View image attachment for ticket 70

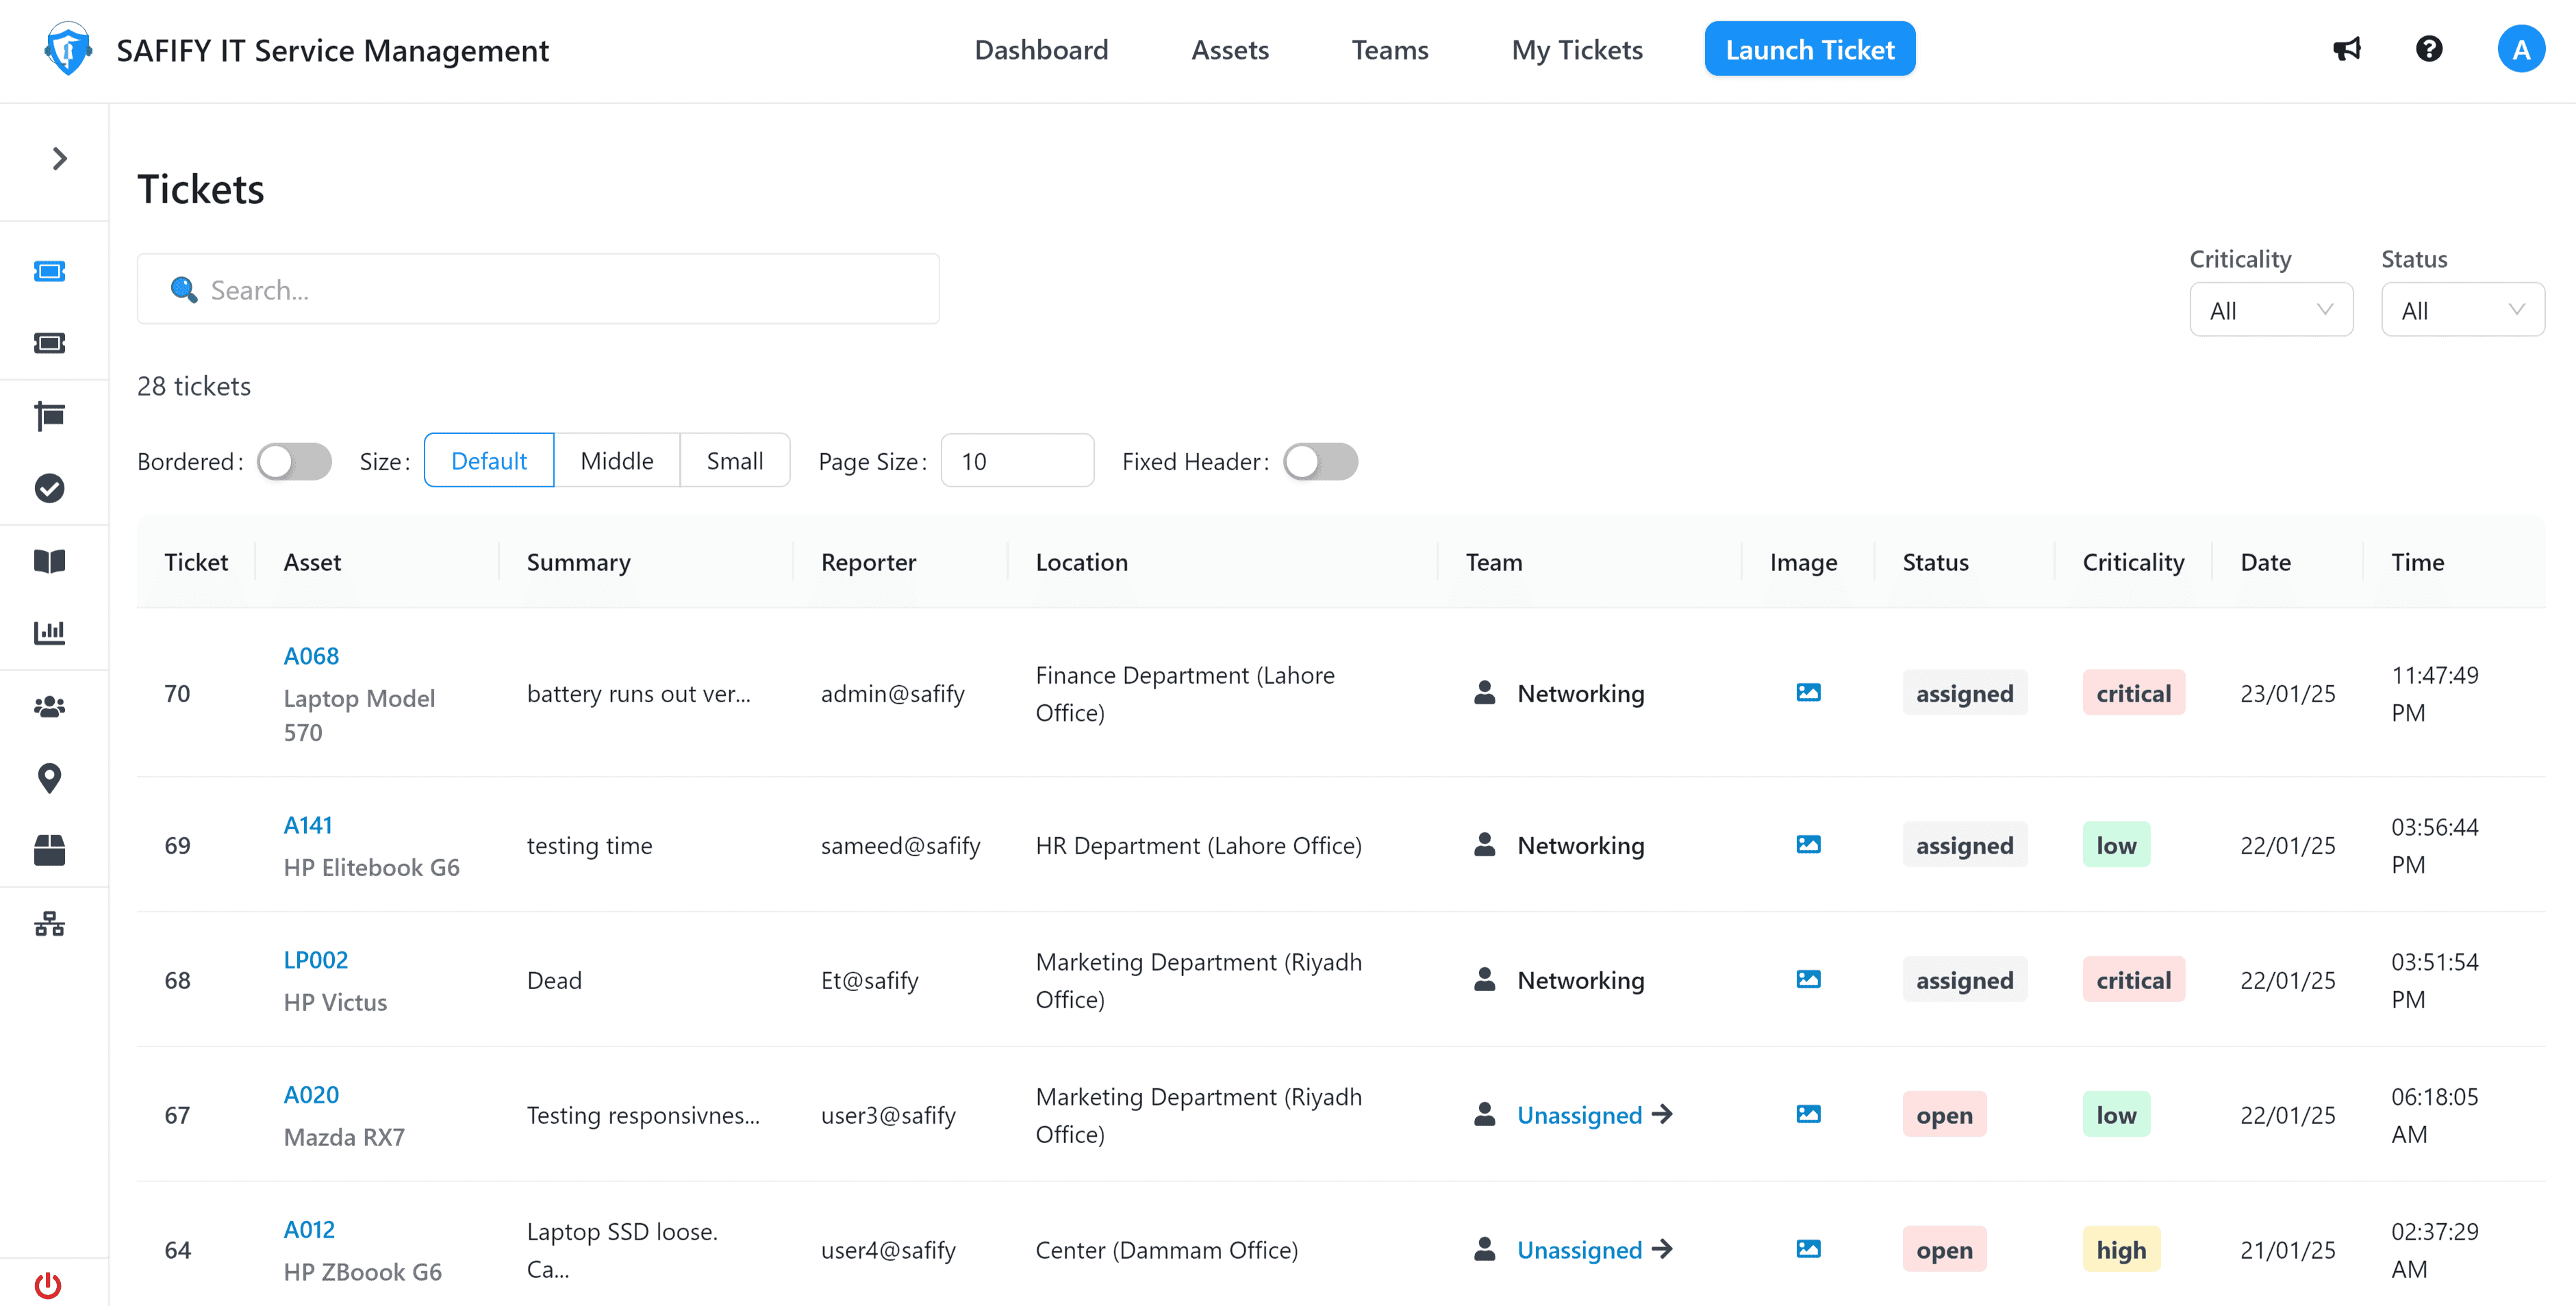click(1808, 692)
